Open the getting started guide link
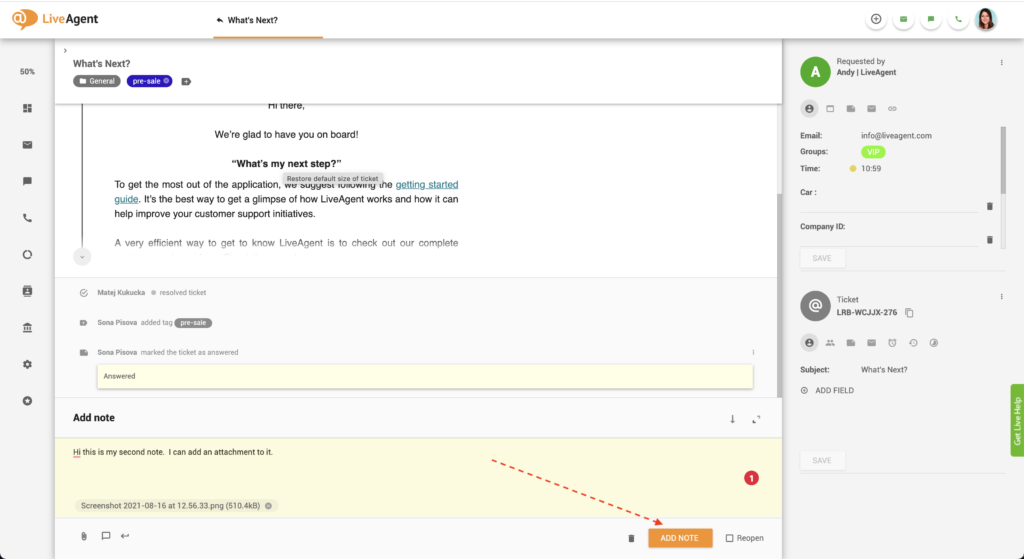 [427, 185]
